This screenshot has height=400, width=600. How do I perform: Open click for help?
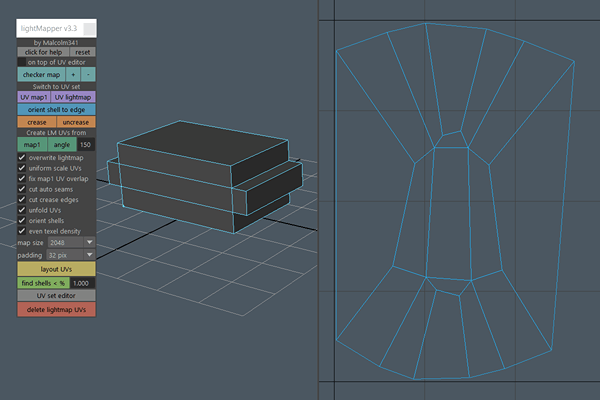41,52
